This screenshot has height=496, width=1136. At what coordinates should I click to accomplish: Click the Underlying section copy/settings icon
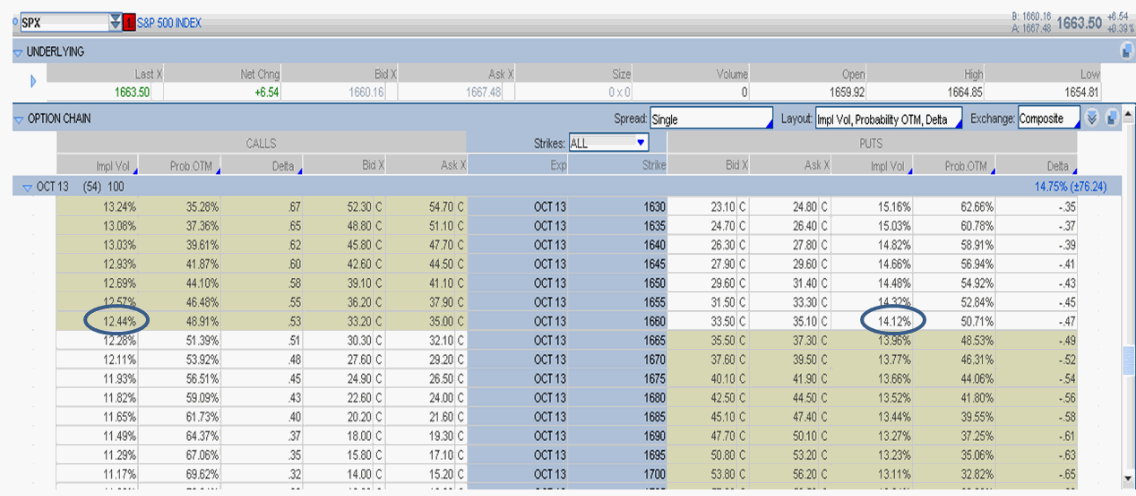click(x=1127, y=51)
